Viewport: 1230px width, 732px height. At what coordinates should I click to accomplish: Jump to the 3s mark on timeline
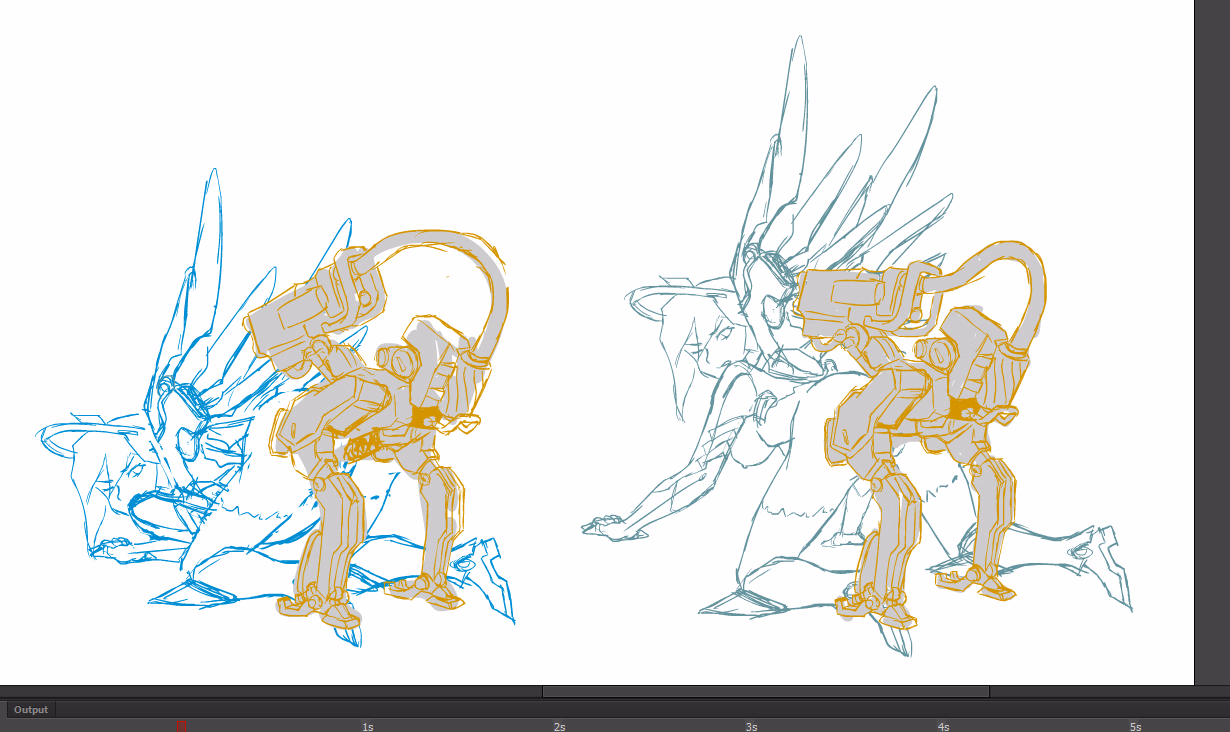point(751,726)
